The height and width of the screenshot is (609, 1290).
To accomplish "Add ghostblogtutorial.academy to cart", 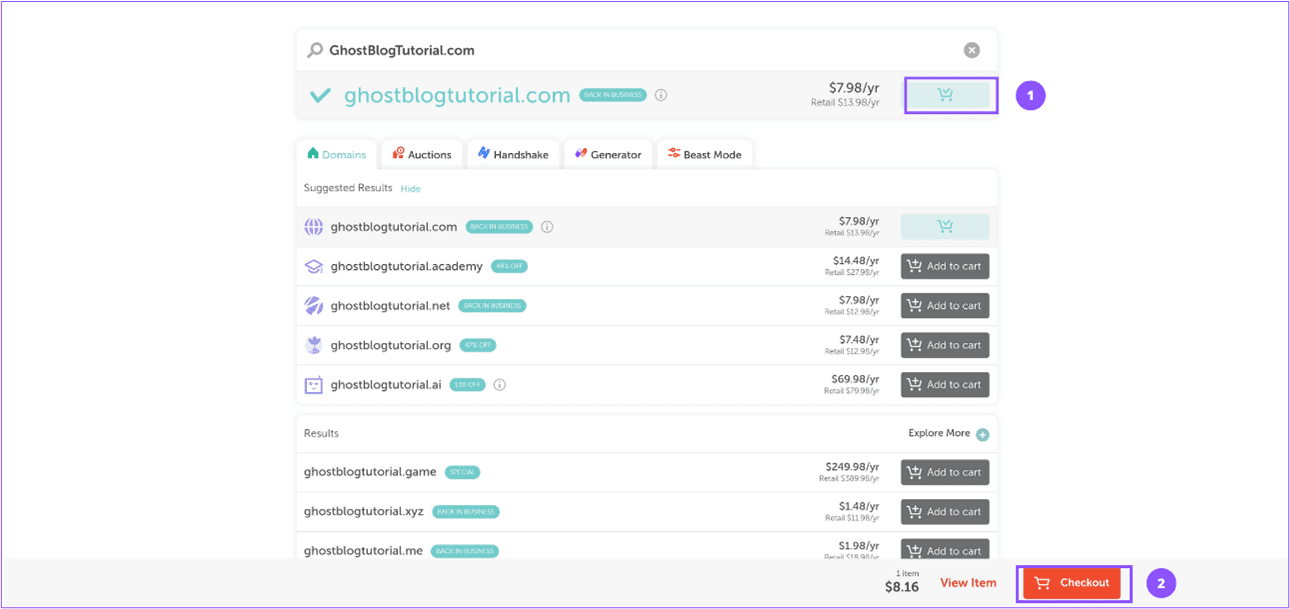I will click(945, 266).
